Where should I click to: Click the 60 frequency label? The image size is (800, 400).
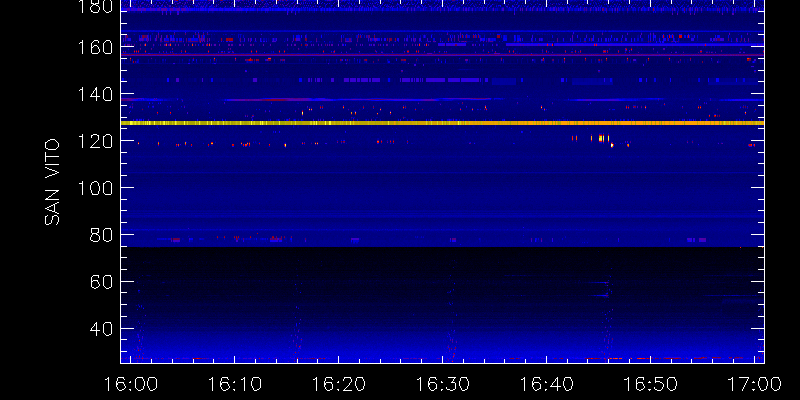(x=101, y=282)
